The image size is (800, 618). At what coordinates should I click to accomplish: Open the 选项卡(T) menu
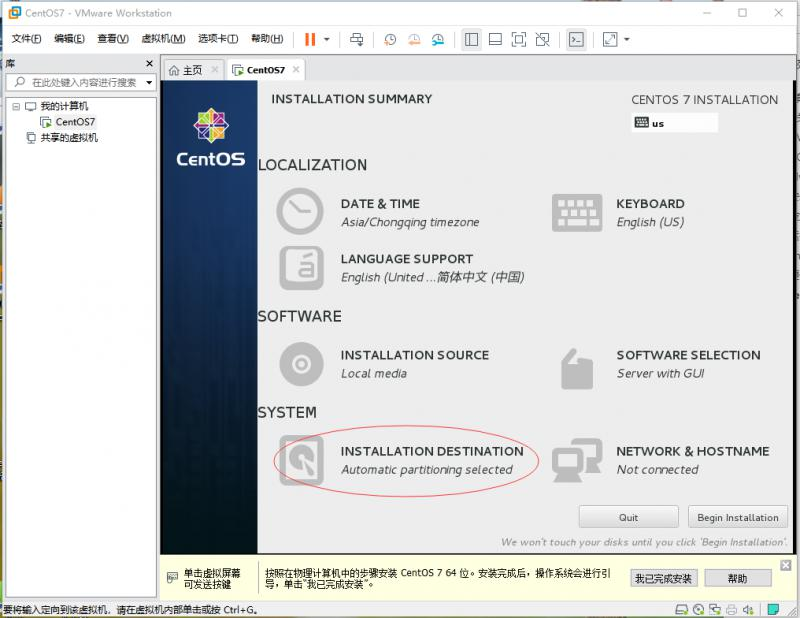pyautogui.click(x=218, y=39)
